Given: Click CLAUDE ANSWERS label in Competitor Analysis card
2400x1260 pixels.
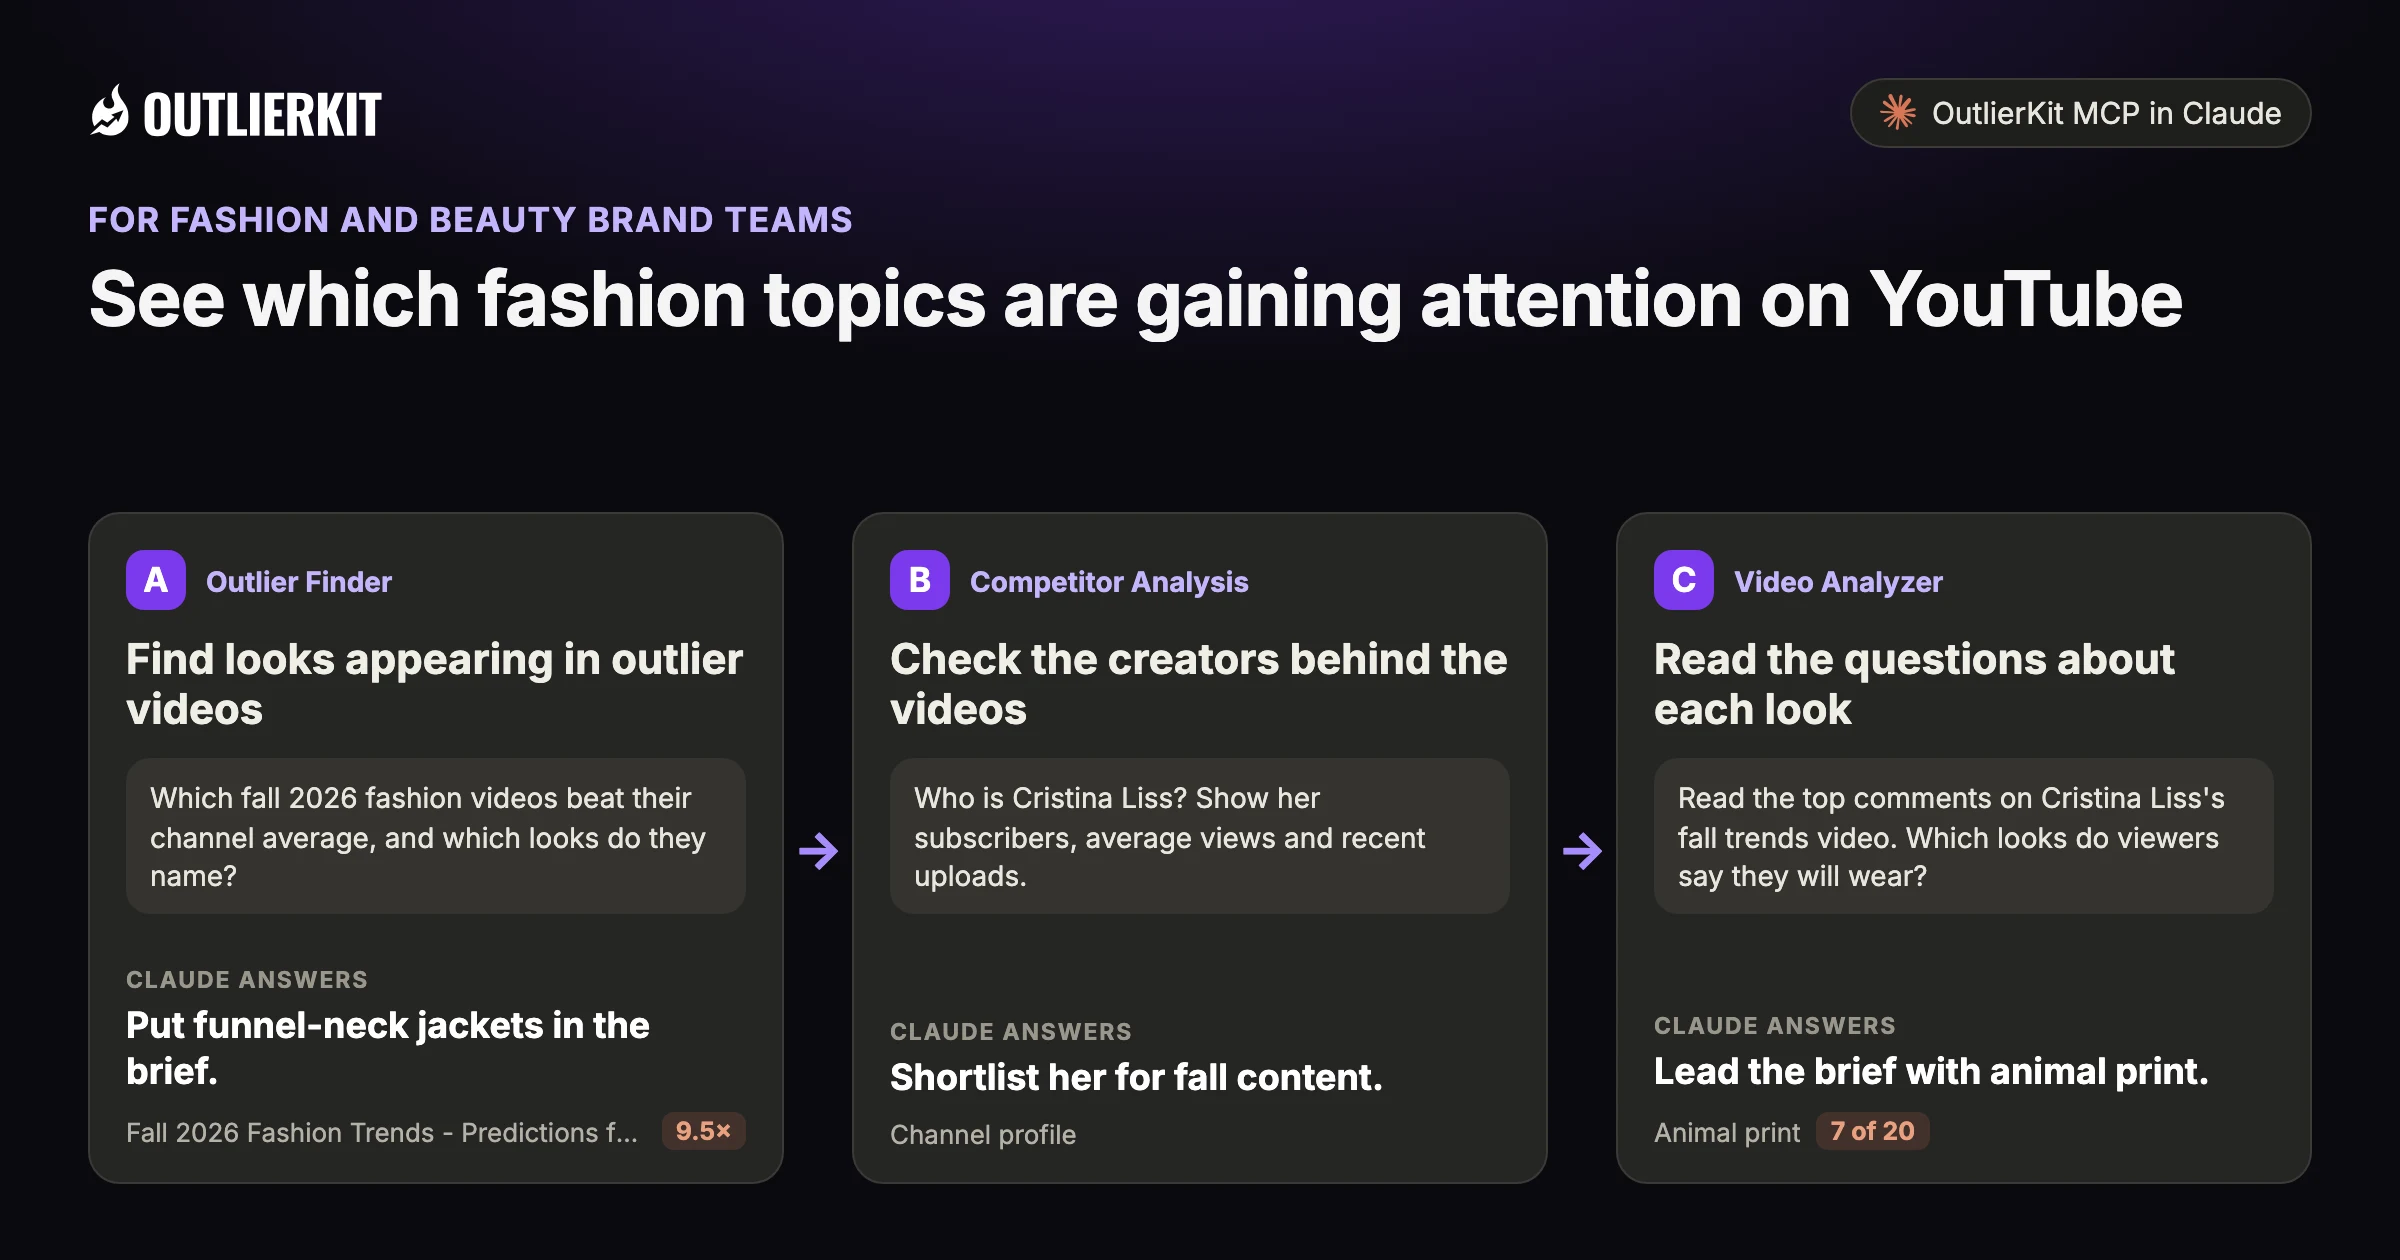Looking at the screenshot, I should tap(1011, 1032).
